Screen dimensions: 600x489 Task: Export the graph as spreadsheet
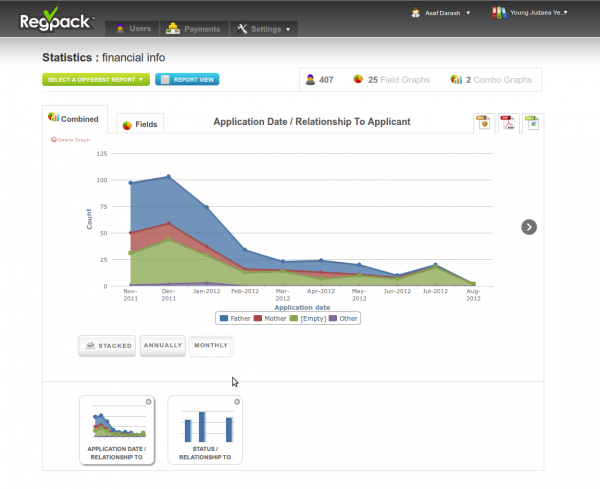532,123
